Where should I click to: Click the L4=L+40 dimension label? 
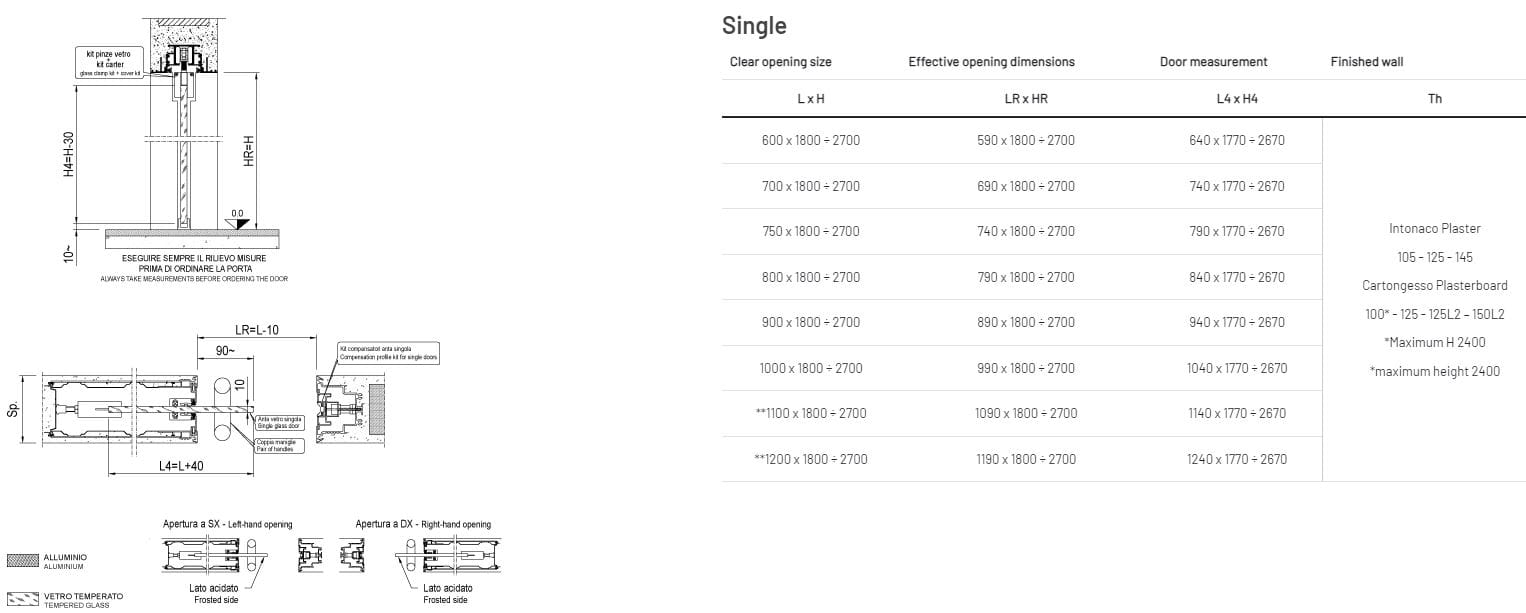[180, 467]
